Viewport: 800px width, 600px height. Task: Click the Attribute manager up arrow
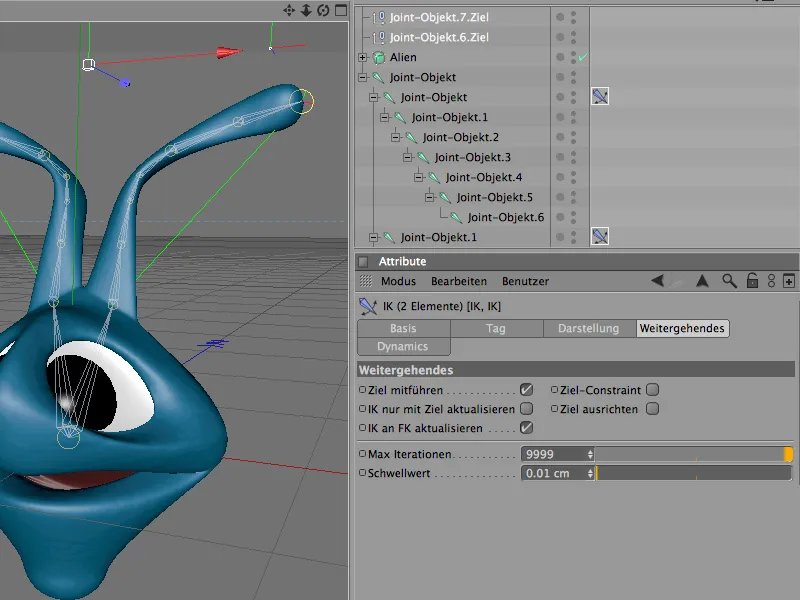pyautogui.click(x=703, y=281)
